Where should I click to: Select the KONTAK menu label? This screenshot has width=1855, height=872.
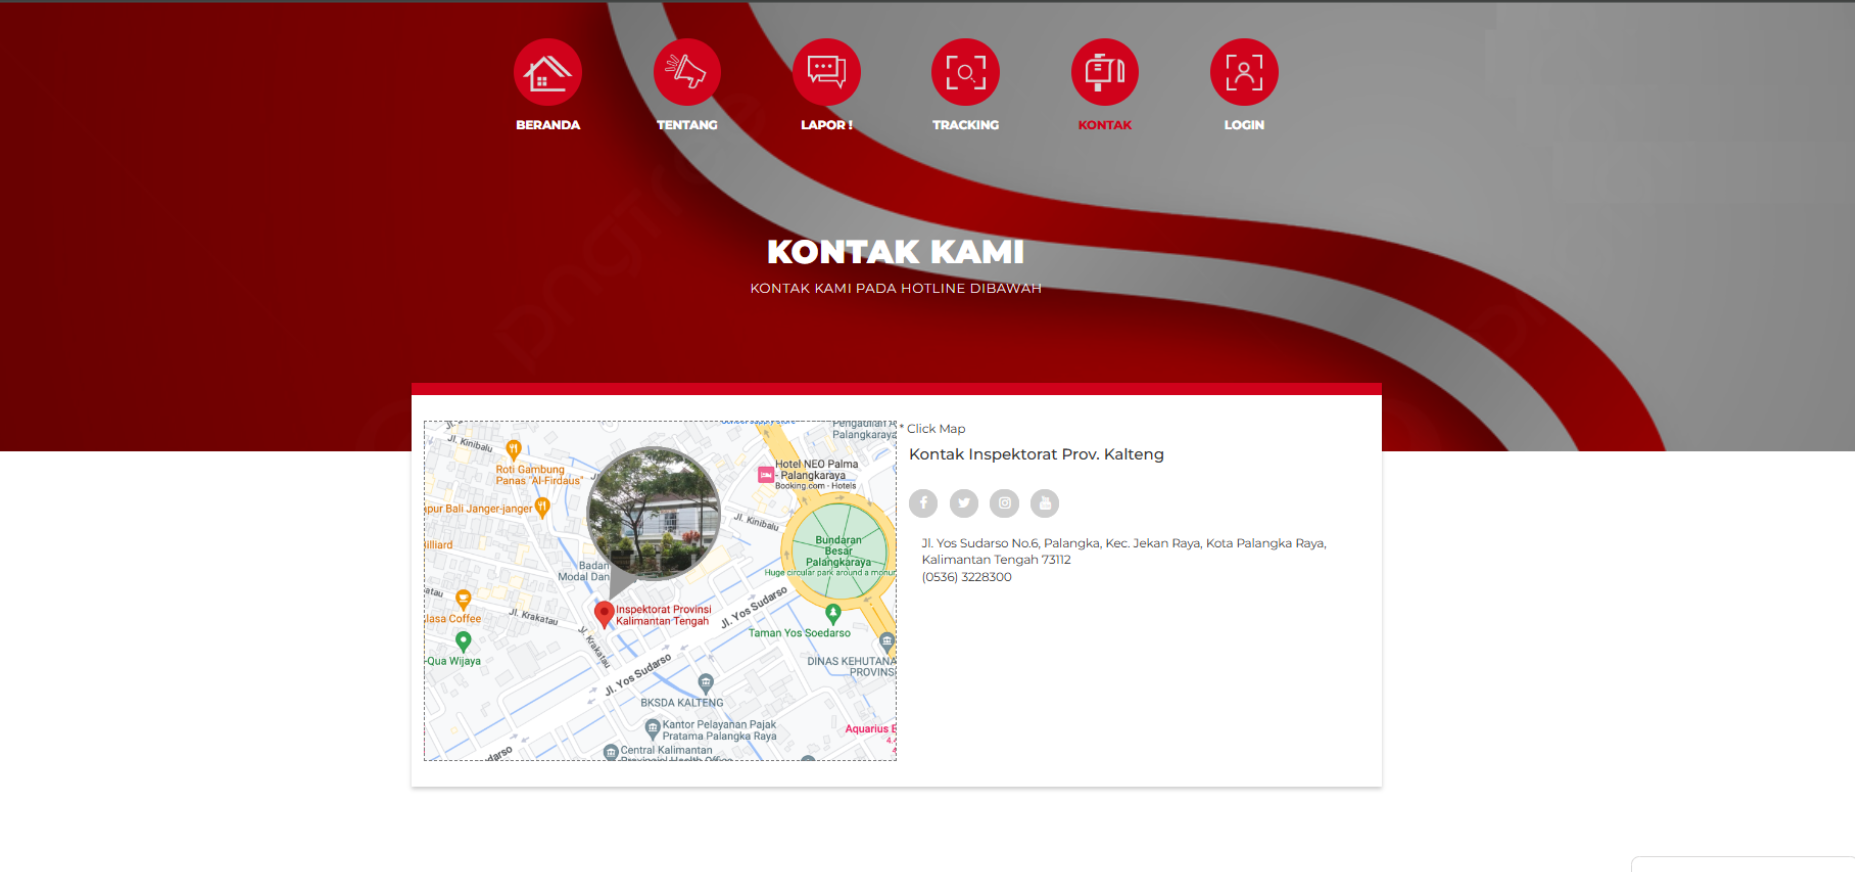point(1105,125)
